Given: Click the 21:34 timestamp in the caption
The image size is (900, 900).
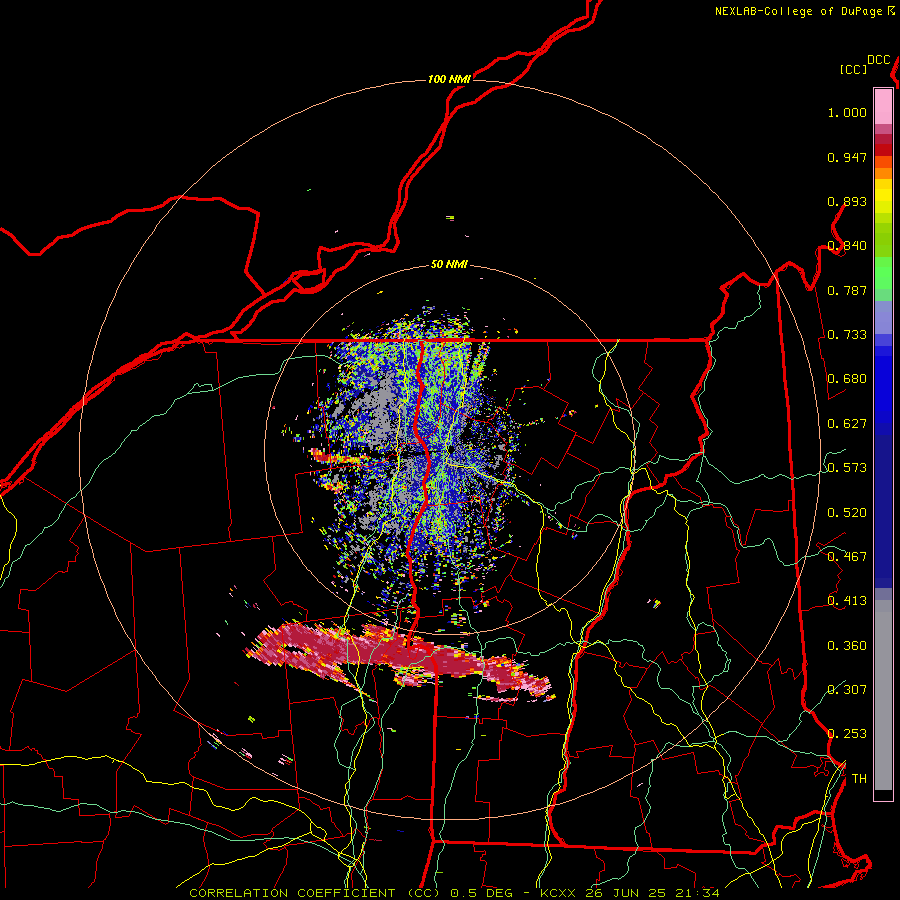Looking at the screenshot, I should [x=697, y=893].
